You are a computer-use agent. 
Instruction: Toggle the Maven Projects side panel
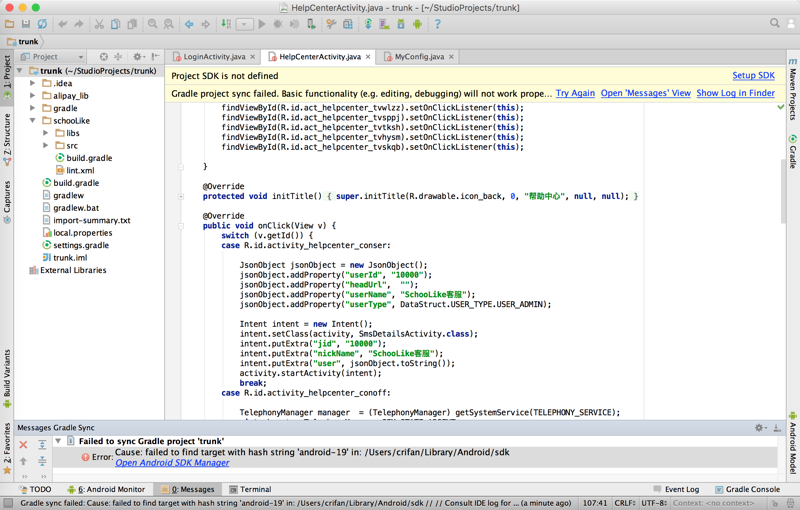point(792,92)
